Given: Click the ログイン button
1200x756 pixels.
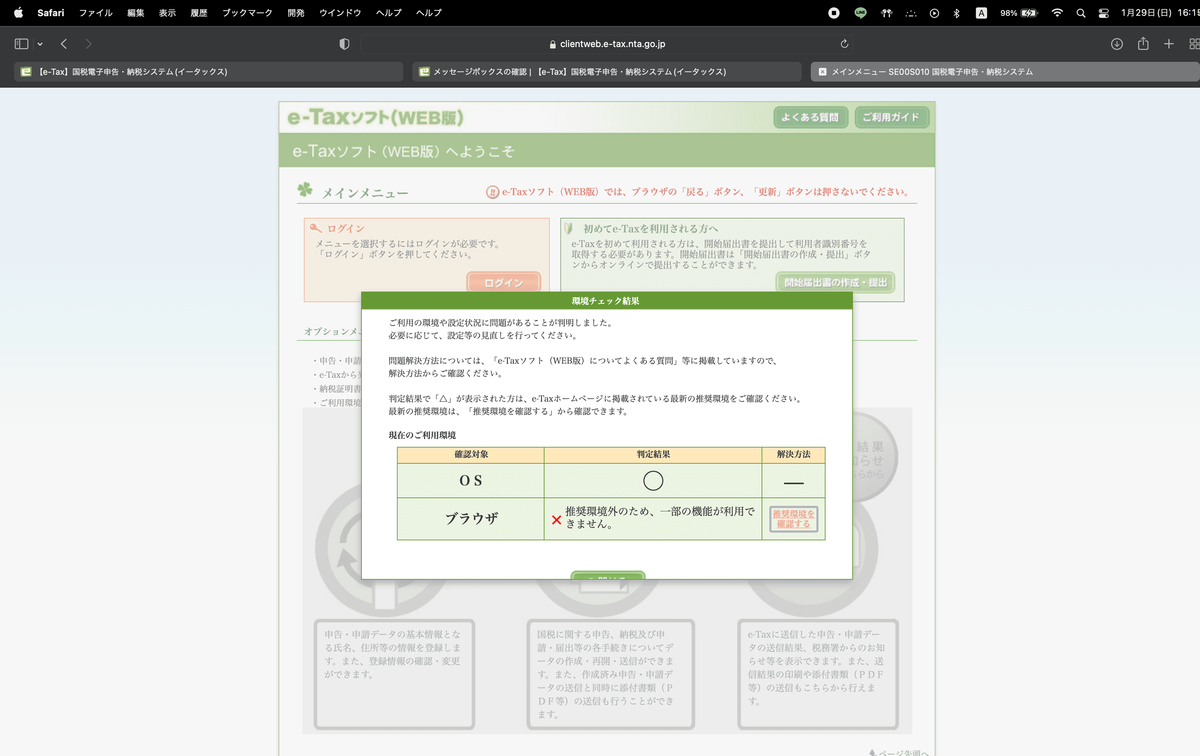Looking at the screenshot, I should pos(504,283).
